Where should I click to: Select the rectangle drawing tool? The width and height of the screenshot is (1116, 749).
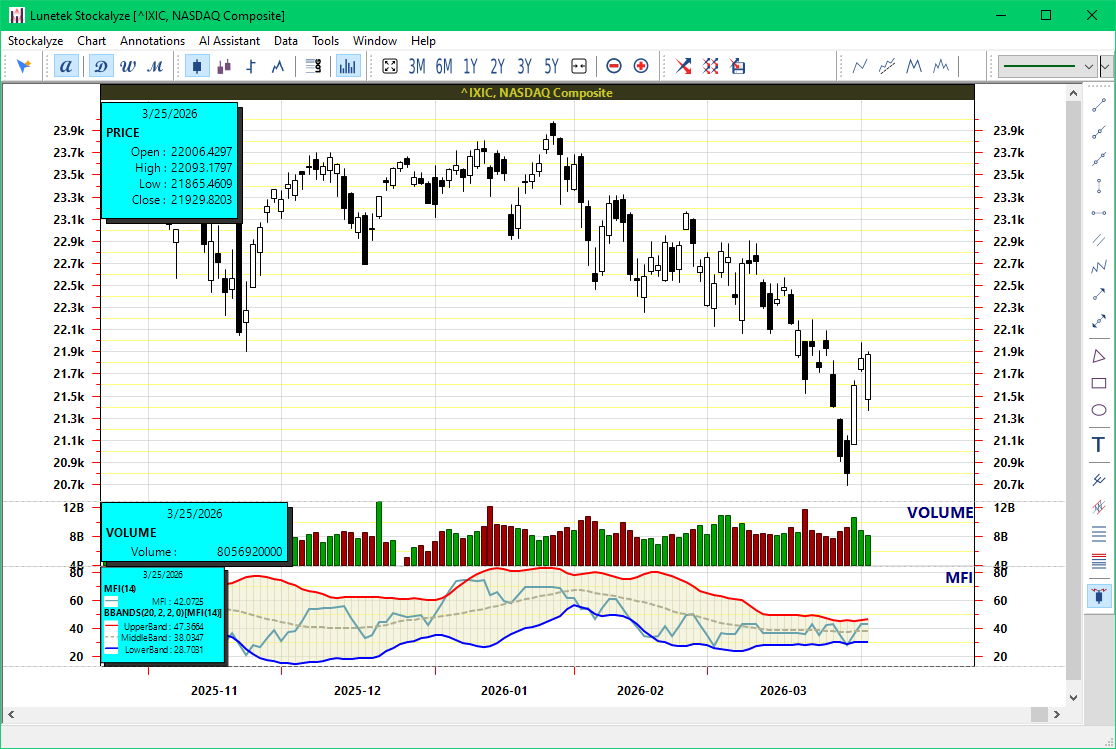1098,384
